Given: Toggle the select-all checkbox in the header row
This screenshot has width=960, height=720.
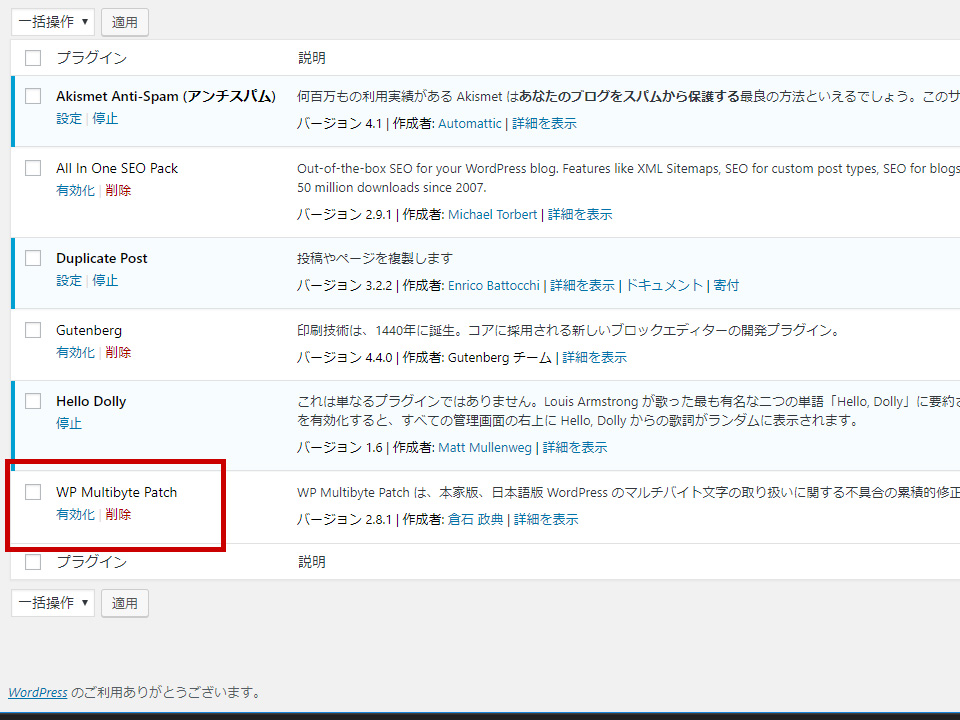Looking at the screenshot, I should [x=32, y=57].
